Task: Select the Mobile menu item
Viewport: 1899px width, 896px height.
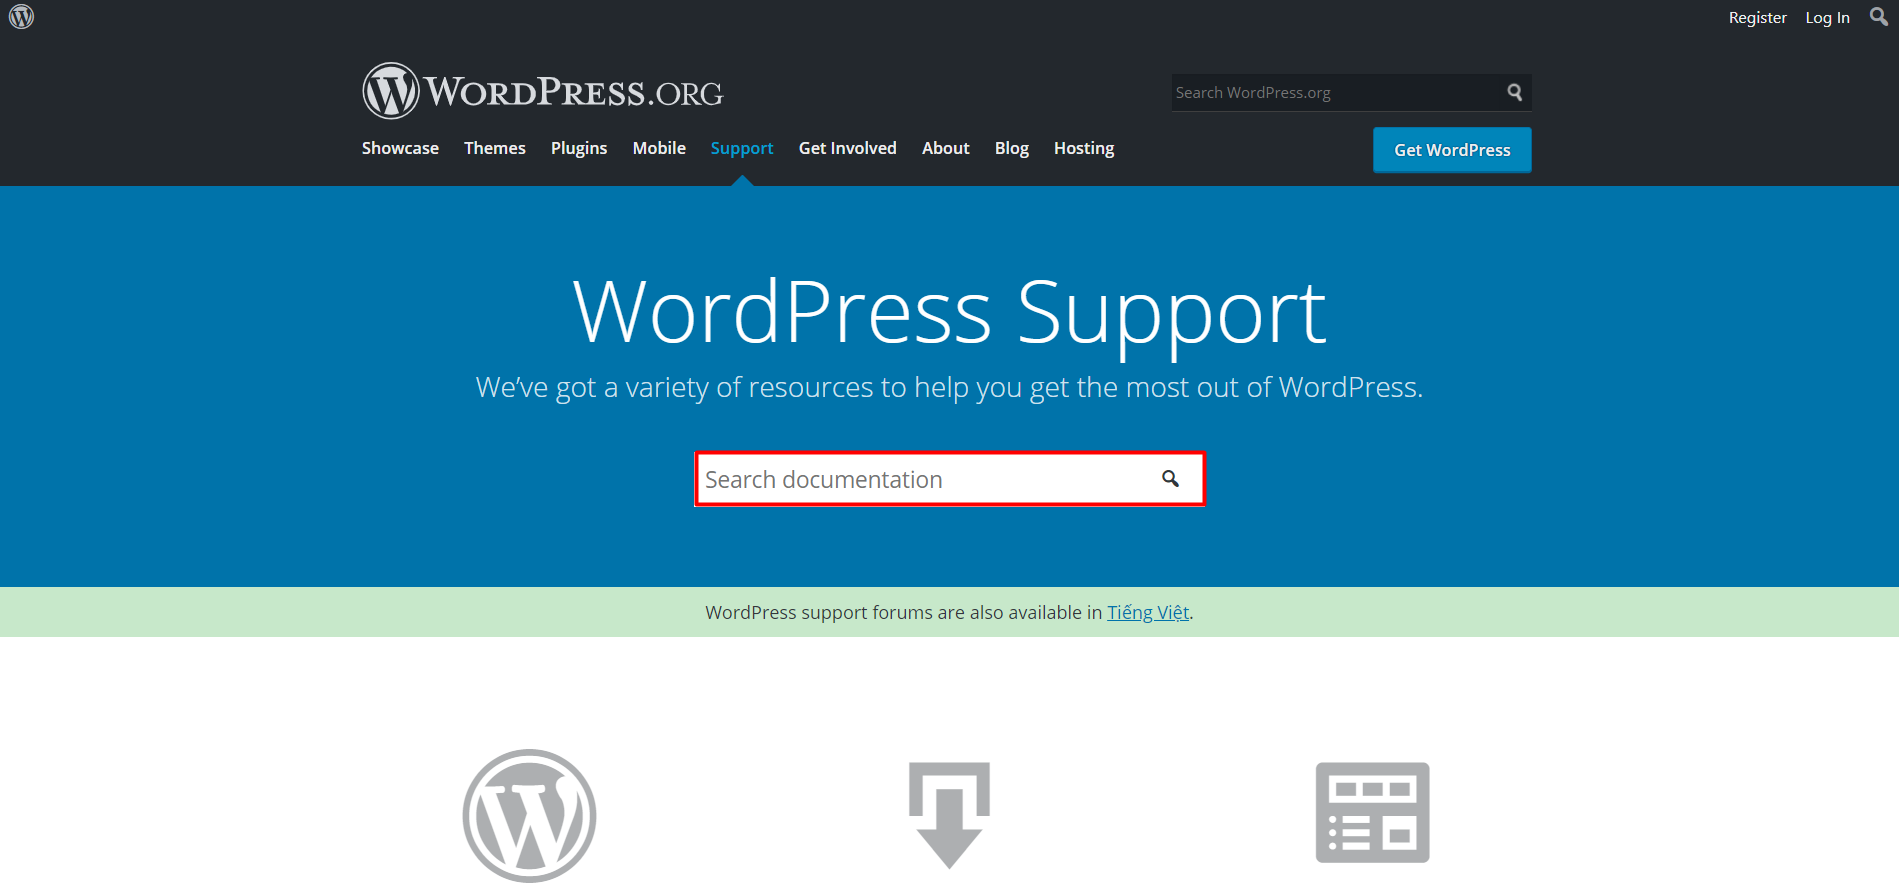Action: pyautogui.click(x=659, y=148)
